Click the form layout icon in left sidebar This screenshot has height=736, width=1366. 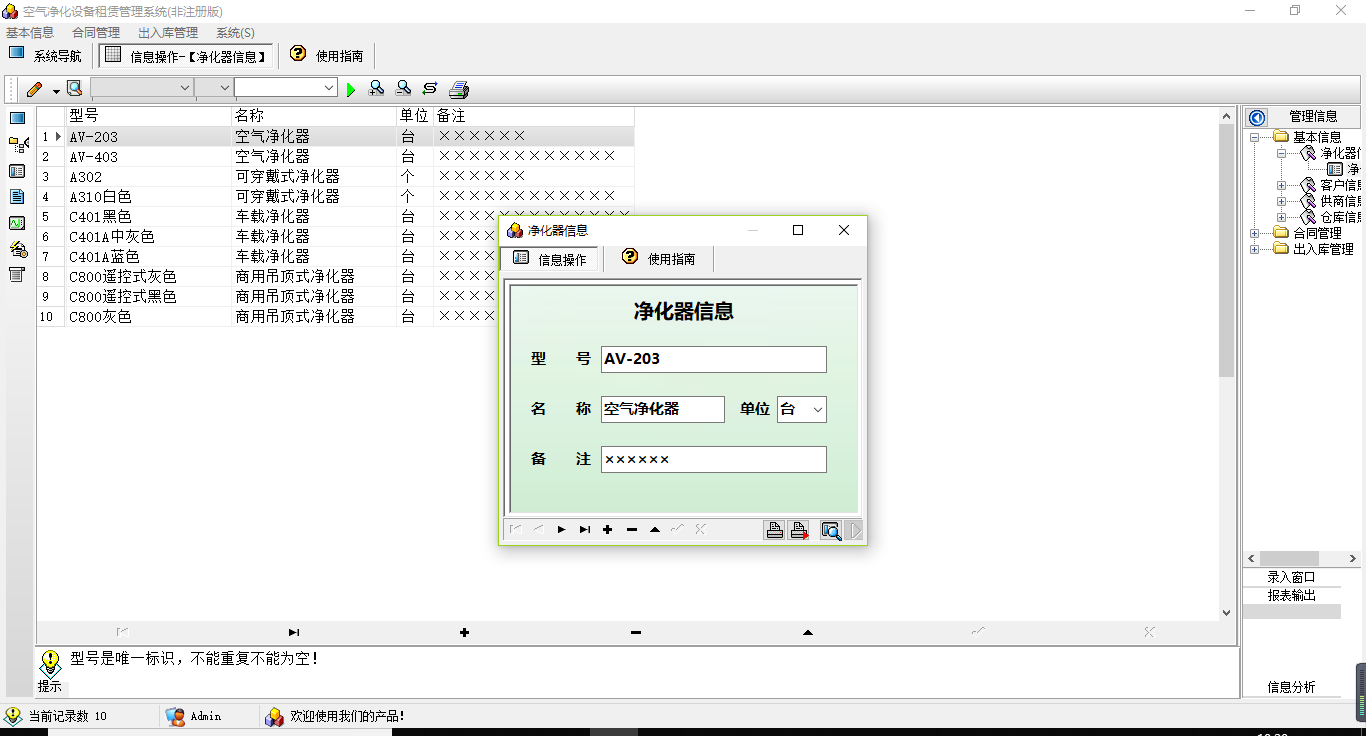coord(17,171)
